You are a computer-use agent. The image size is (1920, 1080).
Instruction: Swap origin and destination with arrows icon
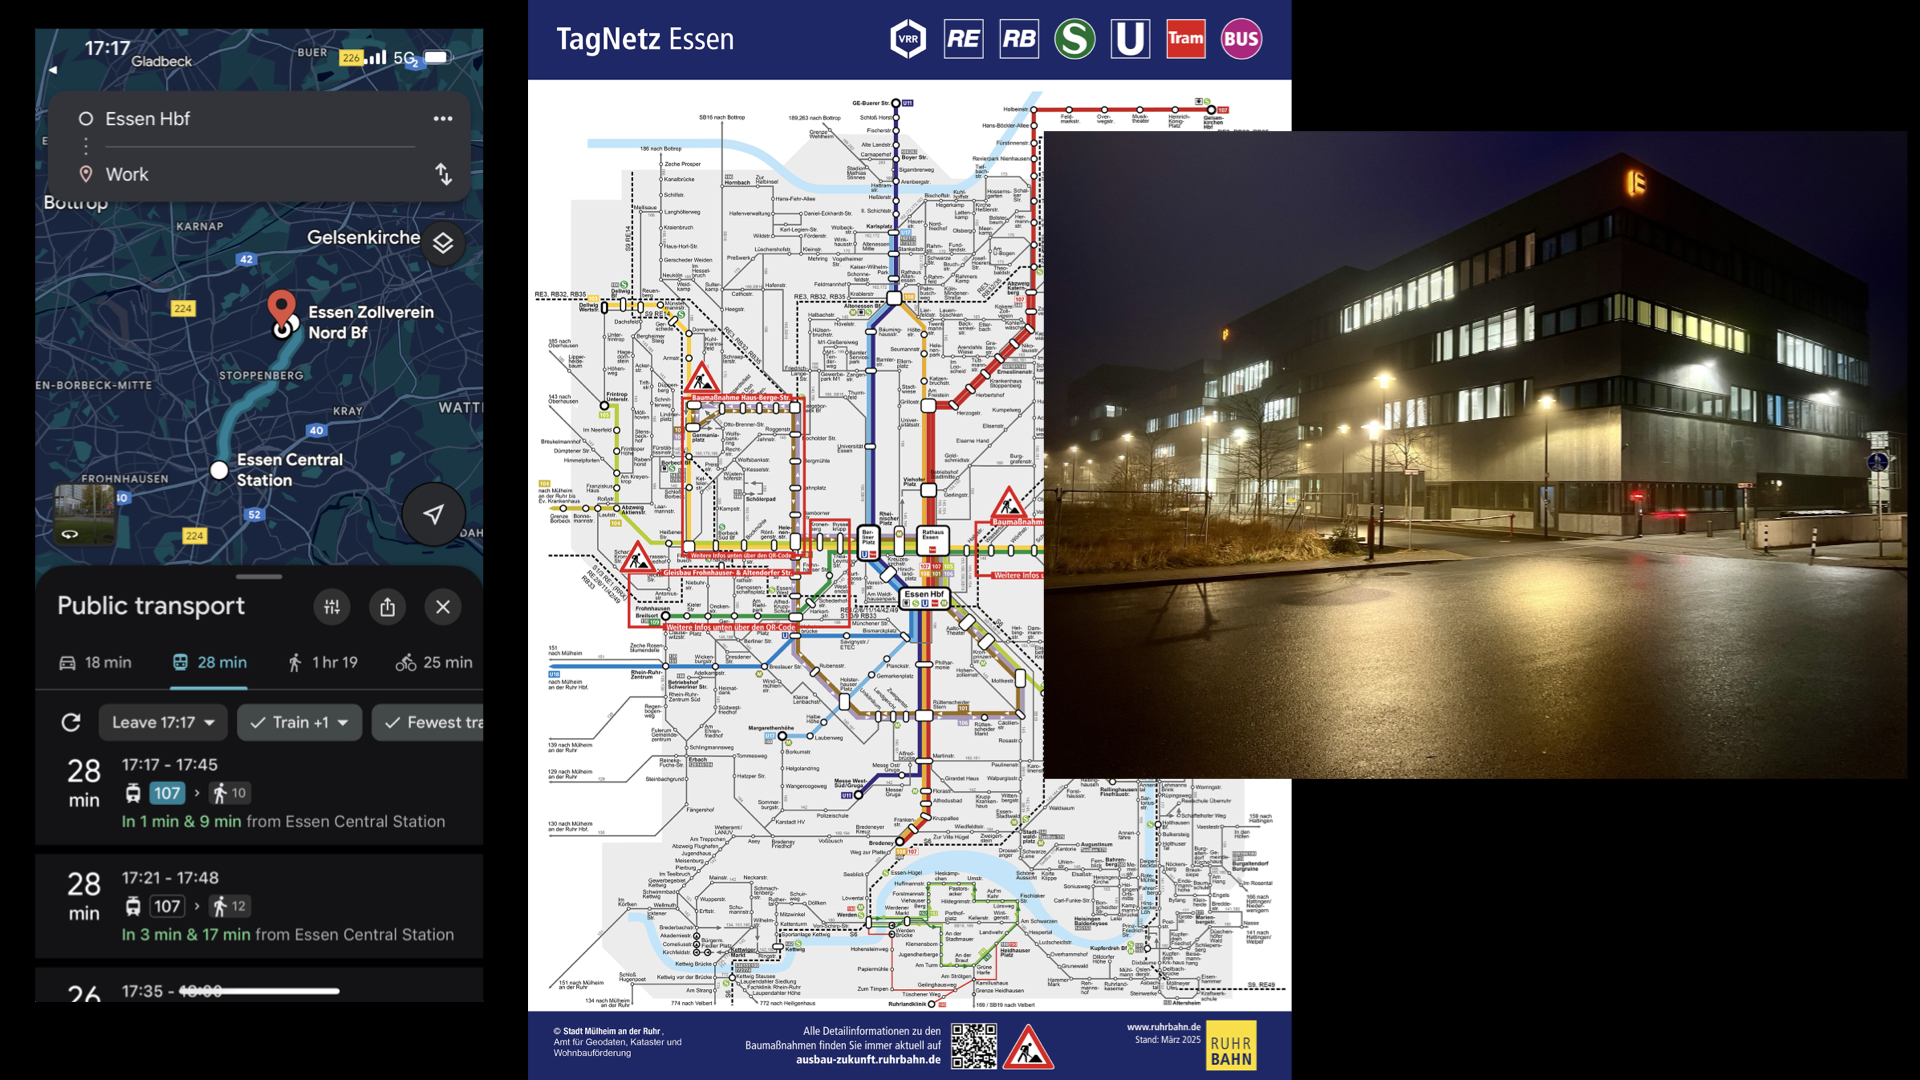pyautogui.click(x=443, y=174)
